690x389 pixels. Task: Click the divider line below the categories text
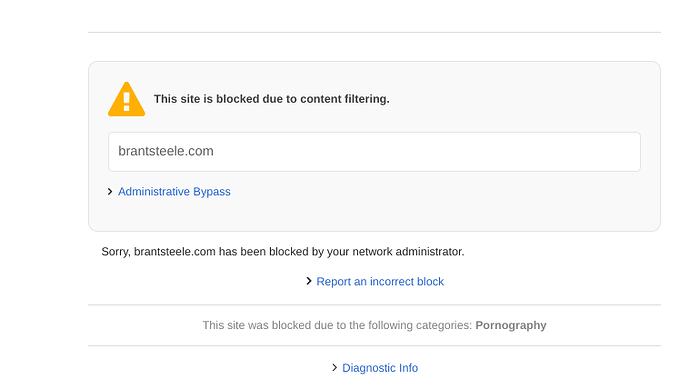pyautogui.click(x=374, y=345)
